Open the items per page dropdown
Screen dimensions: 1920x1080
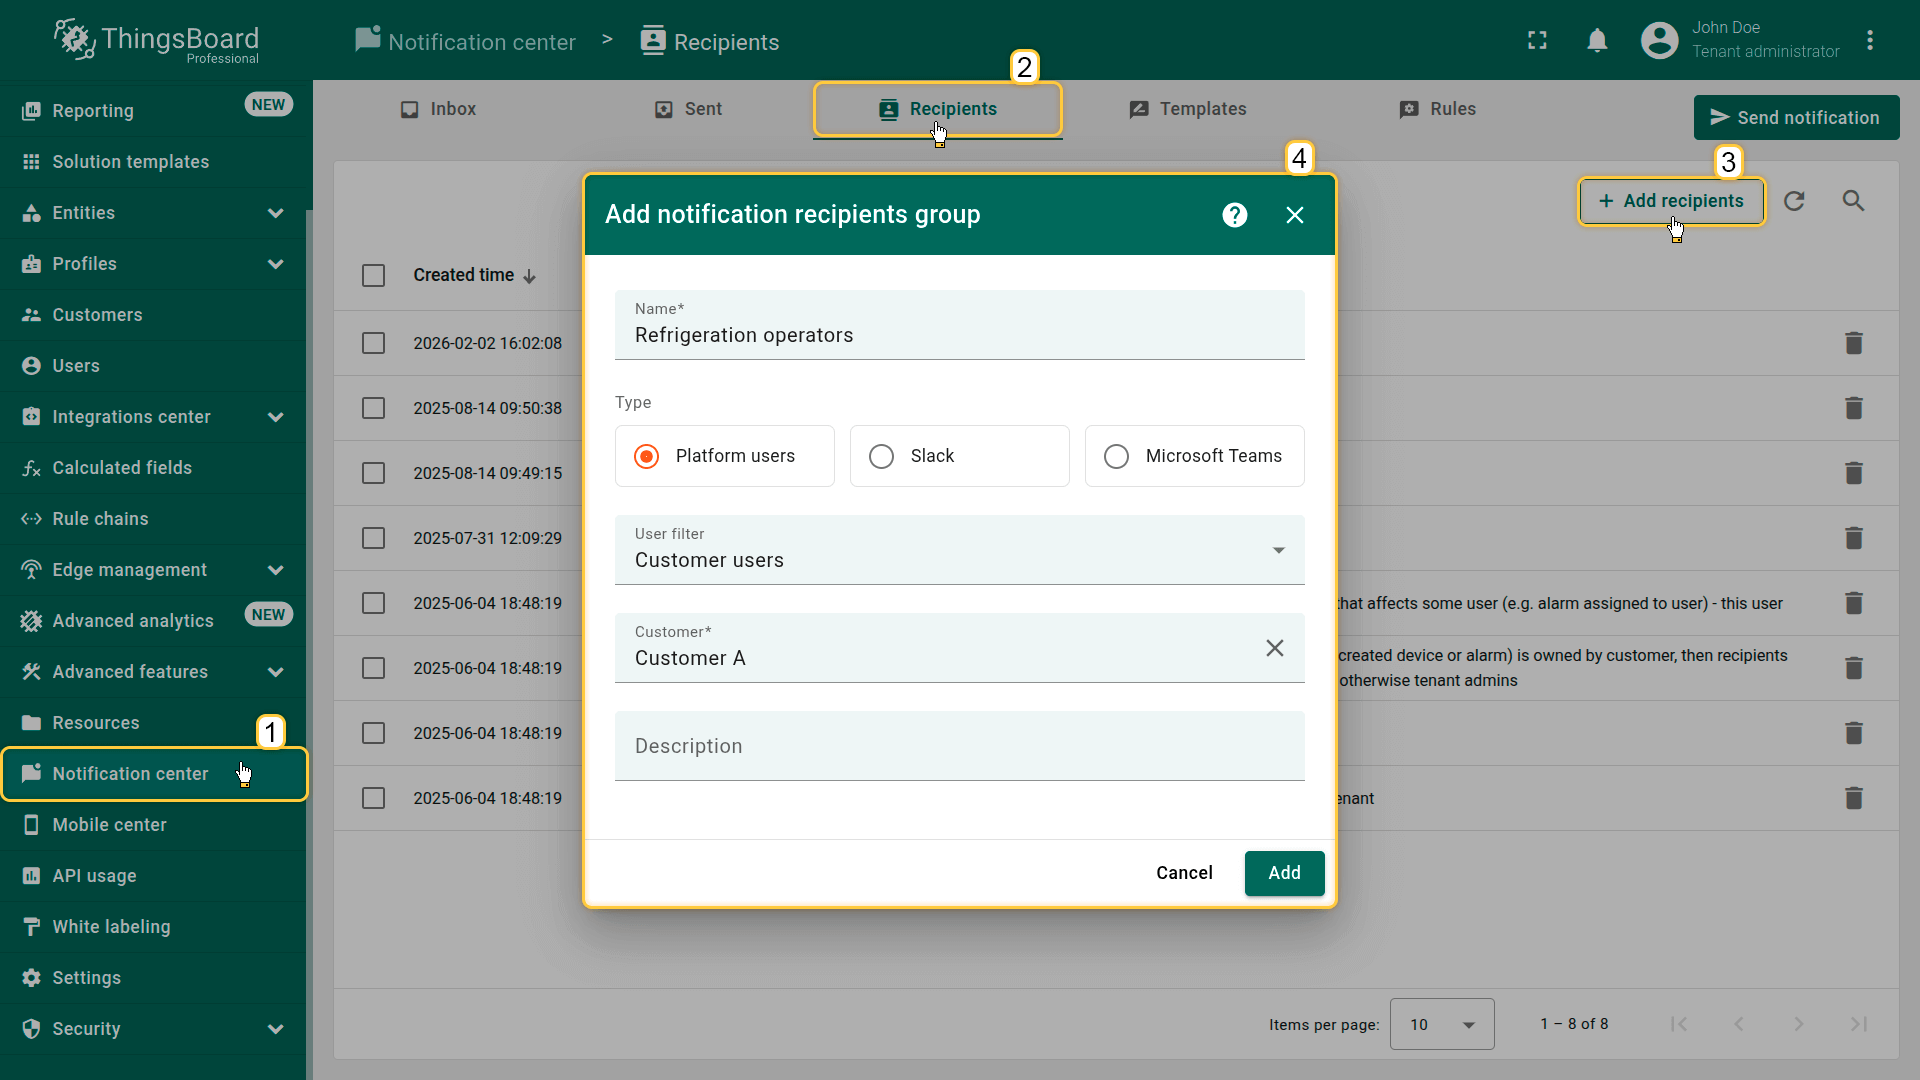(x=1441, y=1024)
